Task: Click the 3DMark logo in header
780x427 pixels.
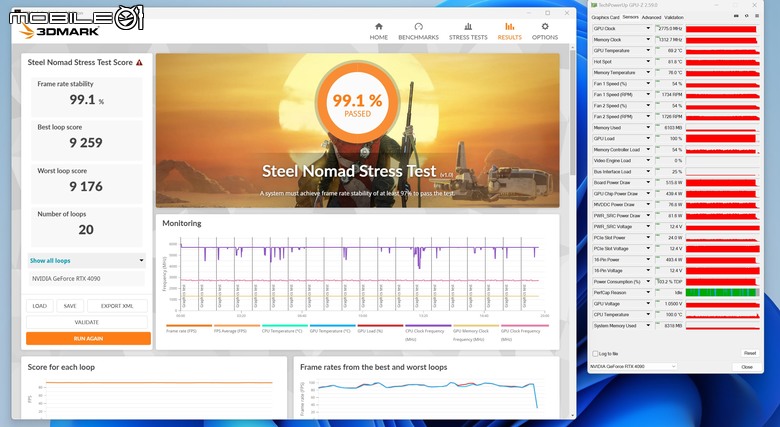Action: [x=59, y=31]
